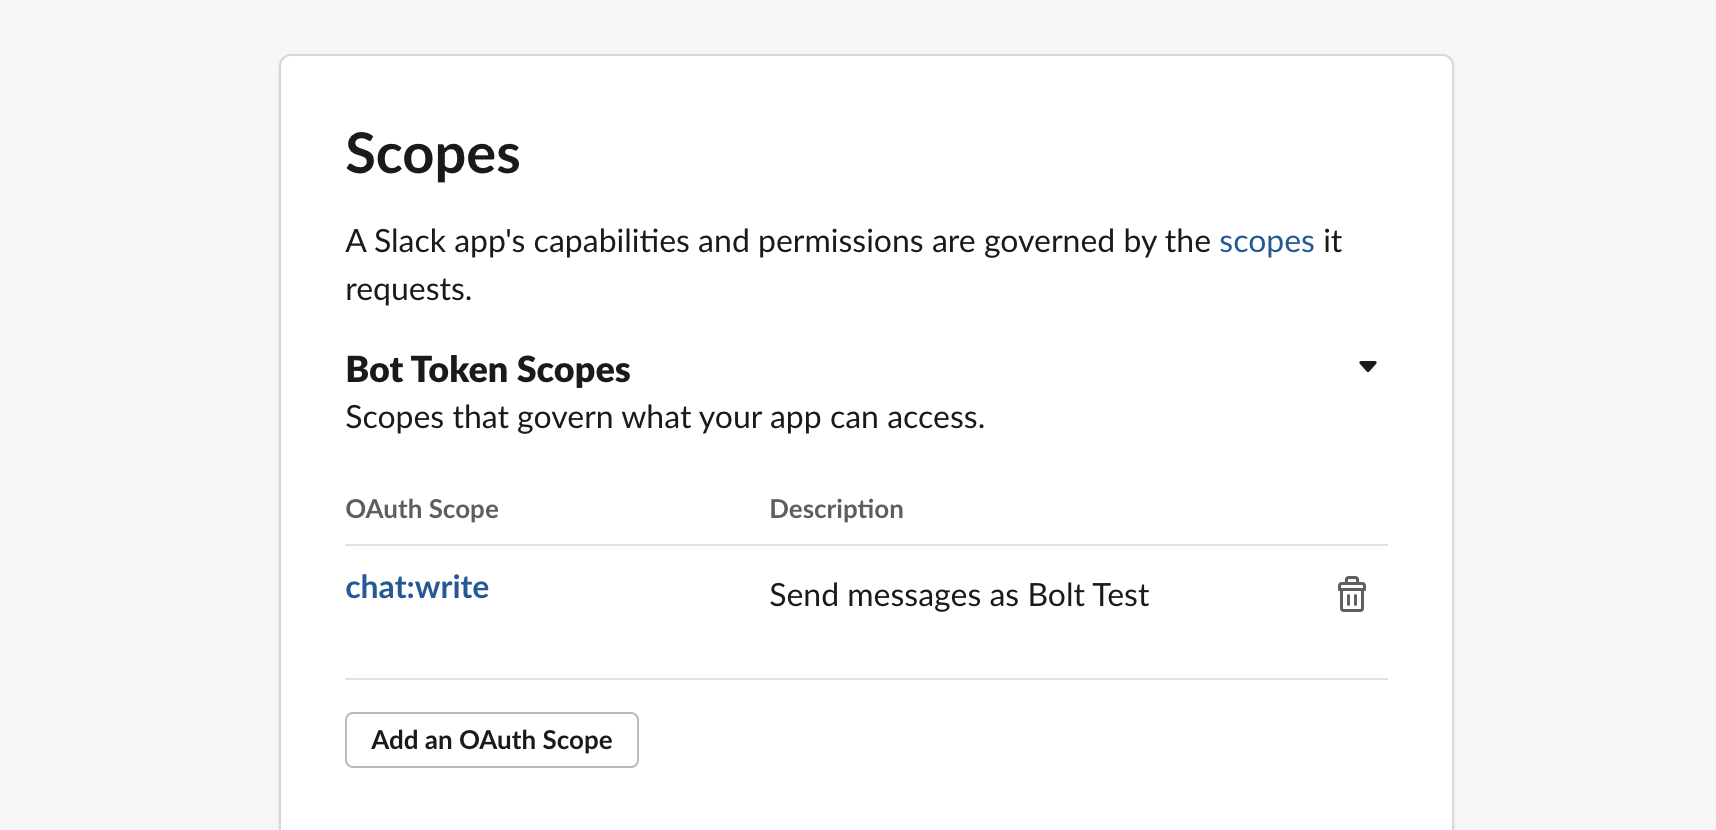
Task: Click the Send messages as Bolt Test description
Action: pos(958,594)
